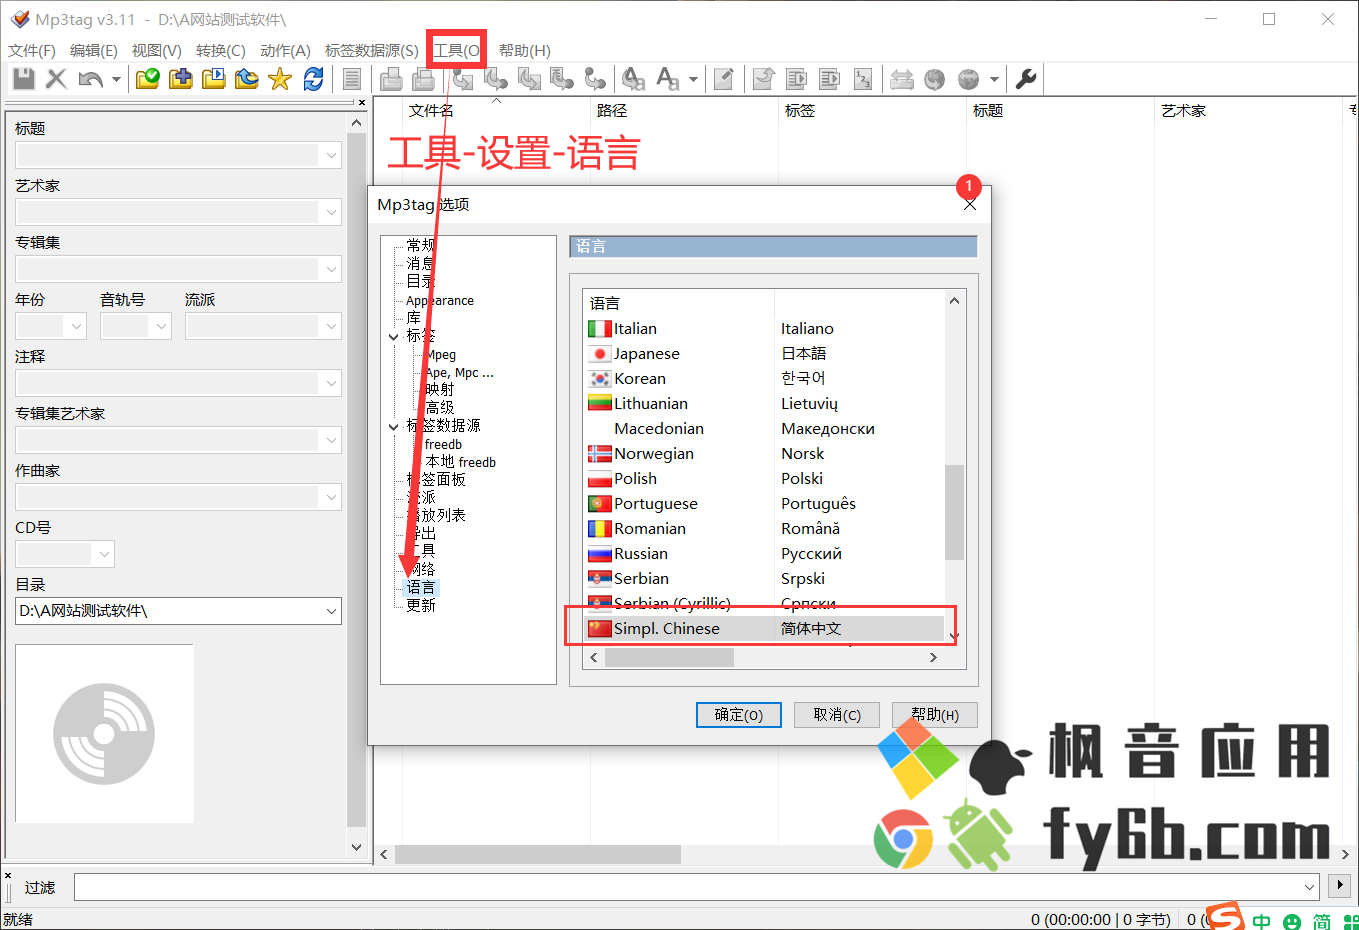Select Japanese in the language list
This screenshot has height=930, width=1359.
click(765, 354)
